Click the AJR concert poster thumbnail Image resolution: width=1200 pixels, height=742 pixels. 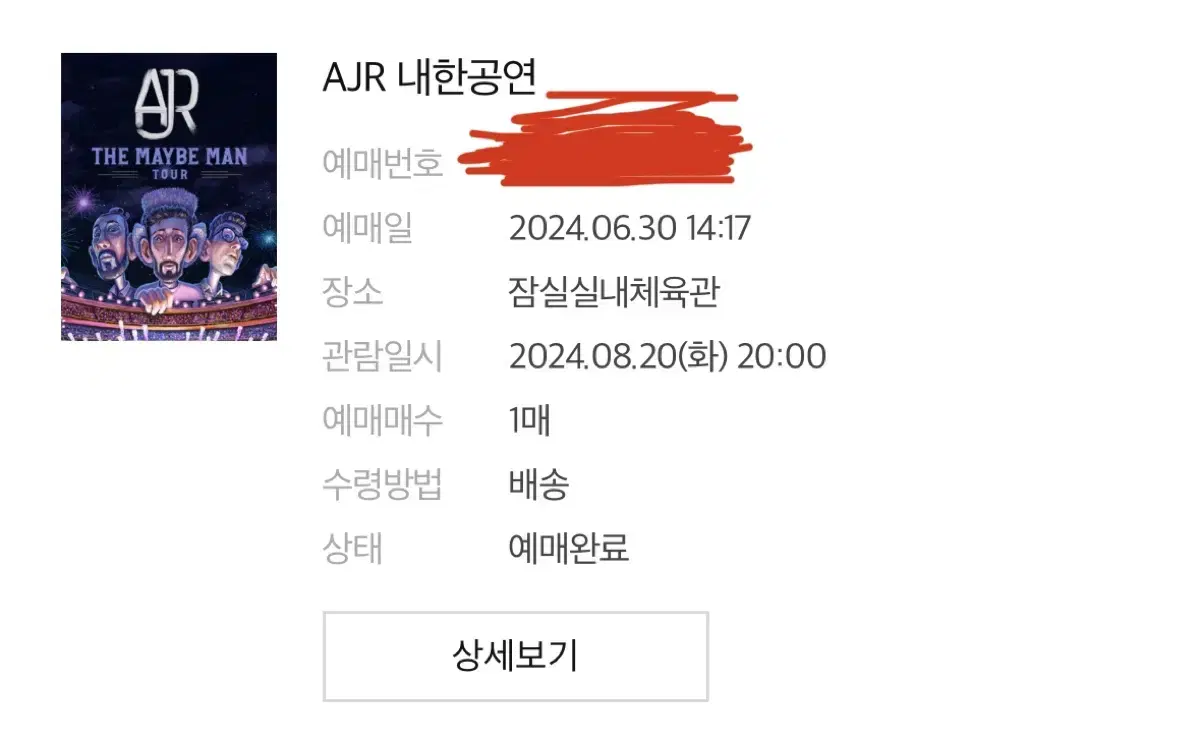click(169, 197)
